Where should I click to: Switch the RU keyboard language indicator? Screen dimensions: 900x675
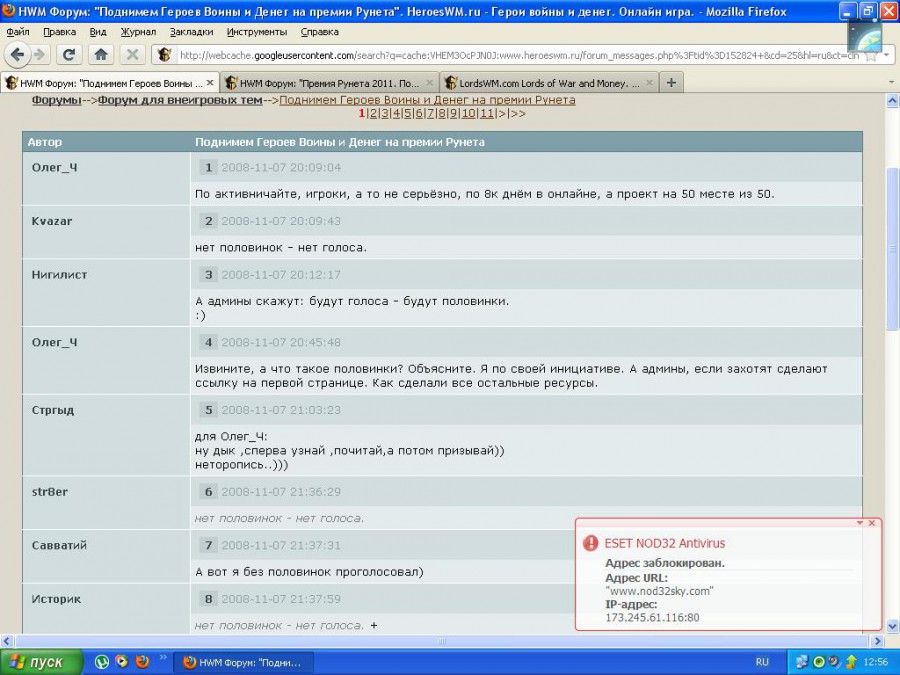point(762,662)
